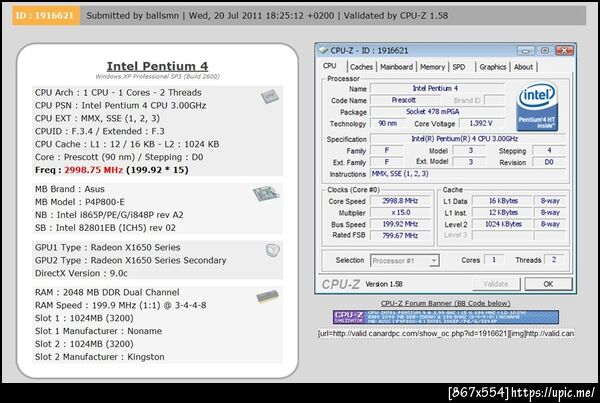The width and height of the screenshot is (600, 403).
Task: Click the grayed Validate button
Action: point(496,284)
